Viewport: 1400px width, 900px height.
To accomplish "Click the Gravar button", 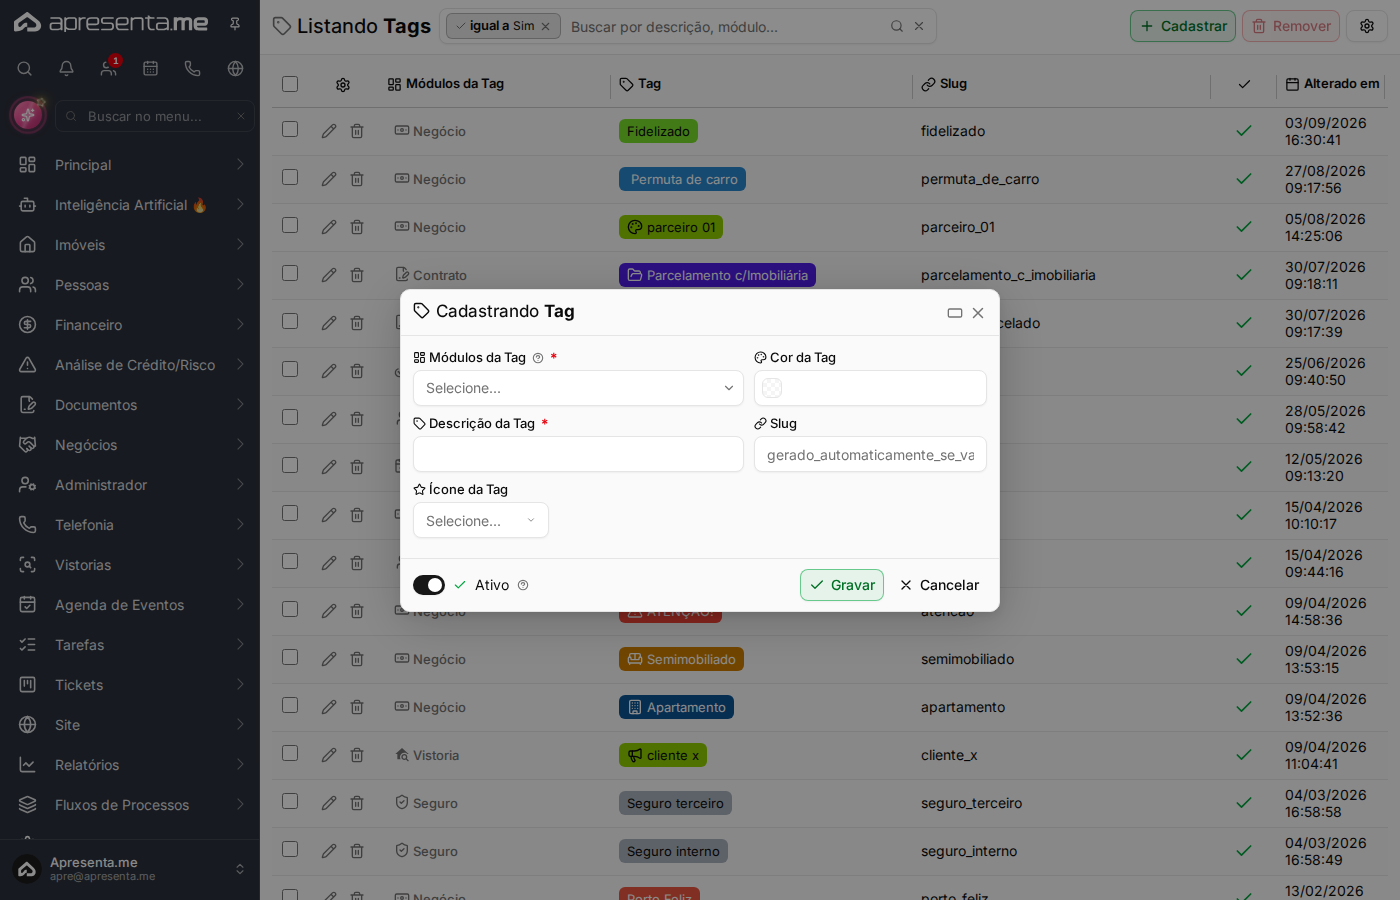I will (x=842, y=585).
